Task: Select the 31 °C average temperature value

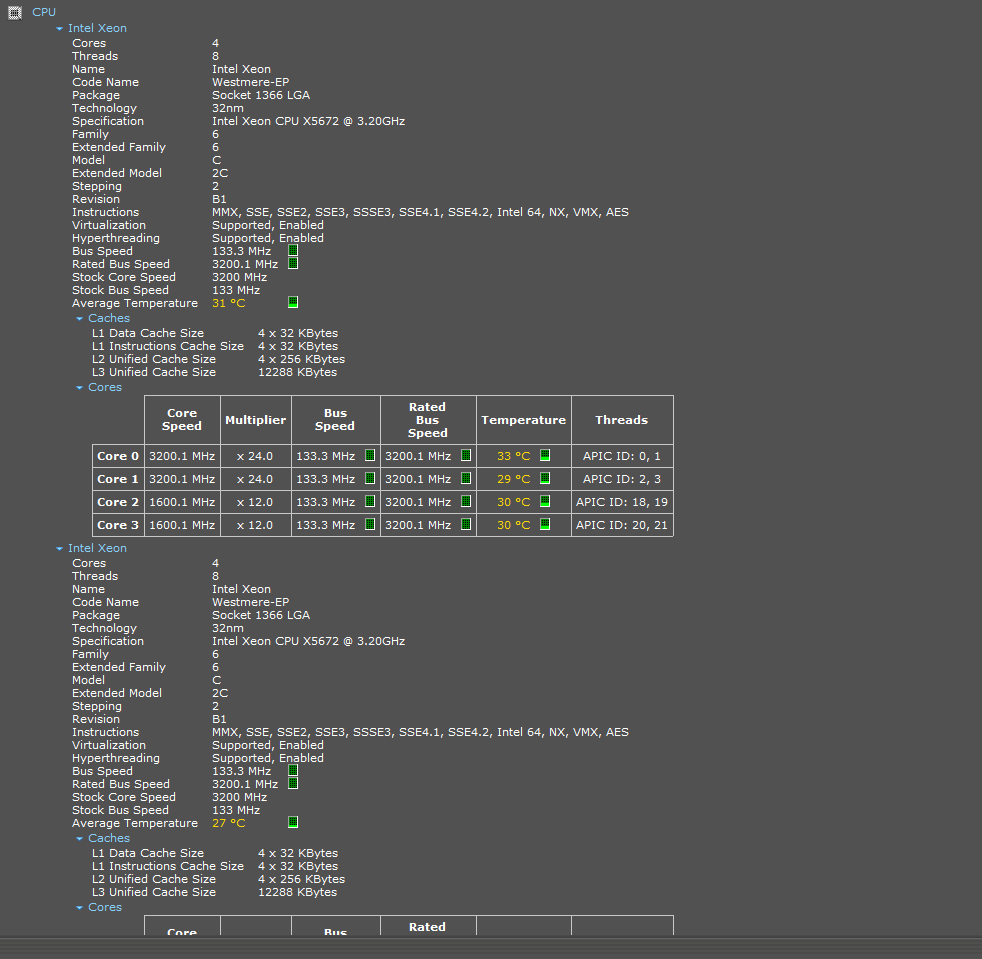Action: tap(229, 303)
